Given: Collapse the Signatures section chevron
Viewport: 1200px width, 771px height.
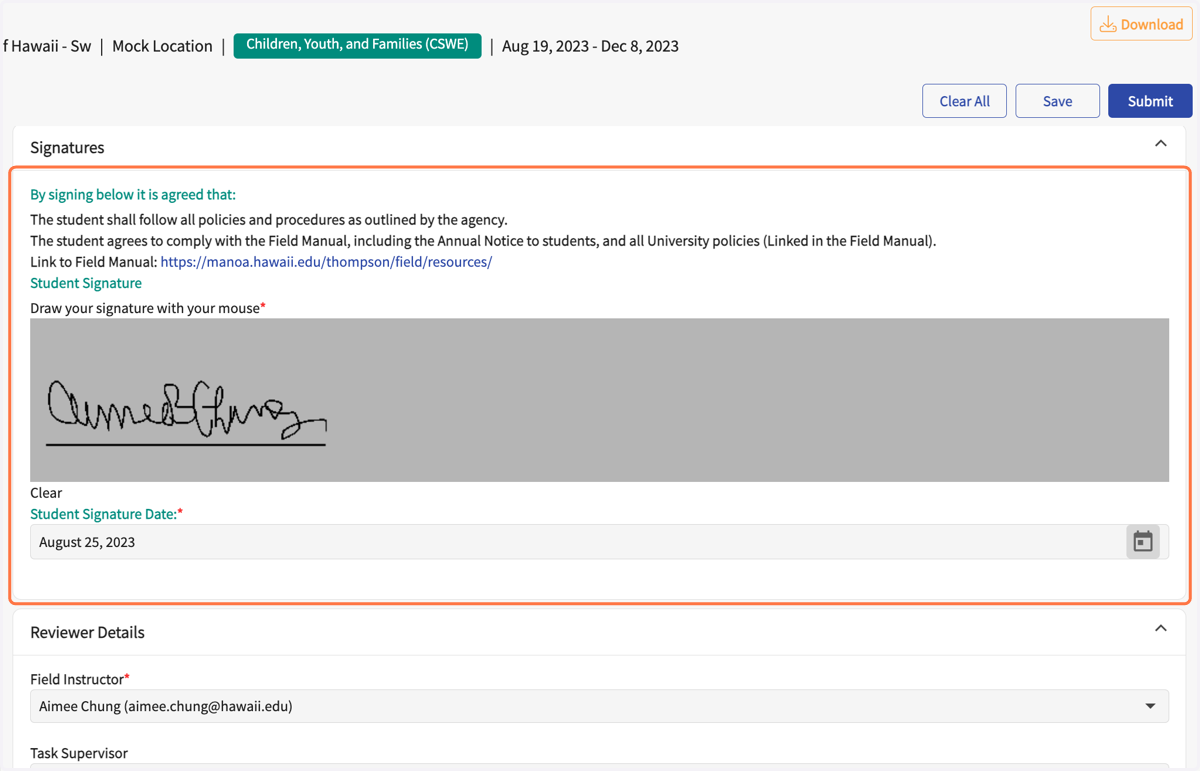Looking at the screenshot, I should click(x=1161, y=144).
